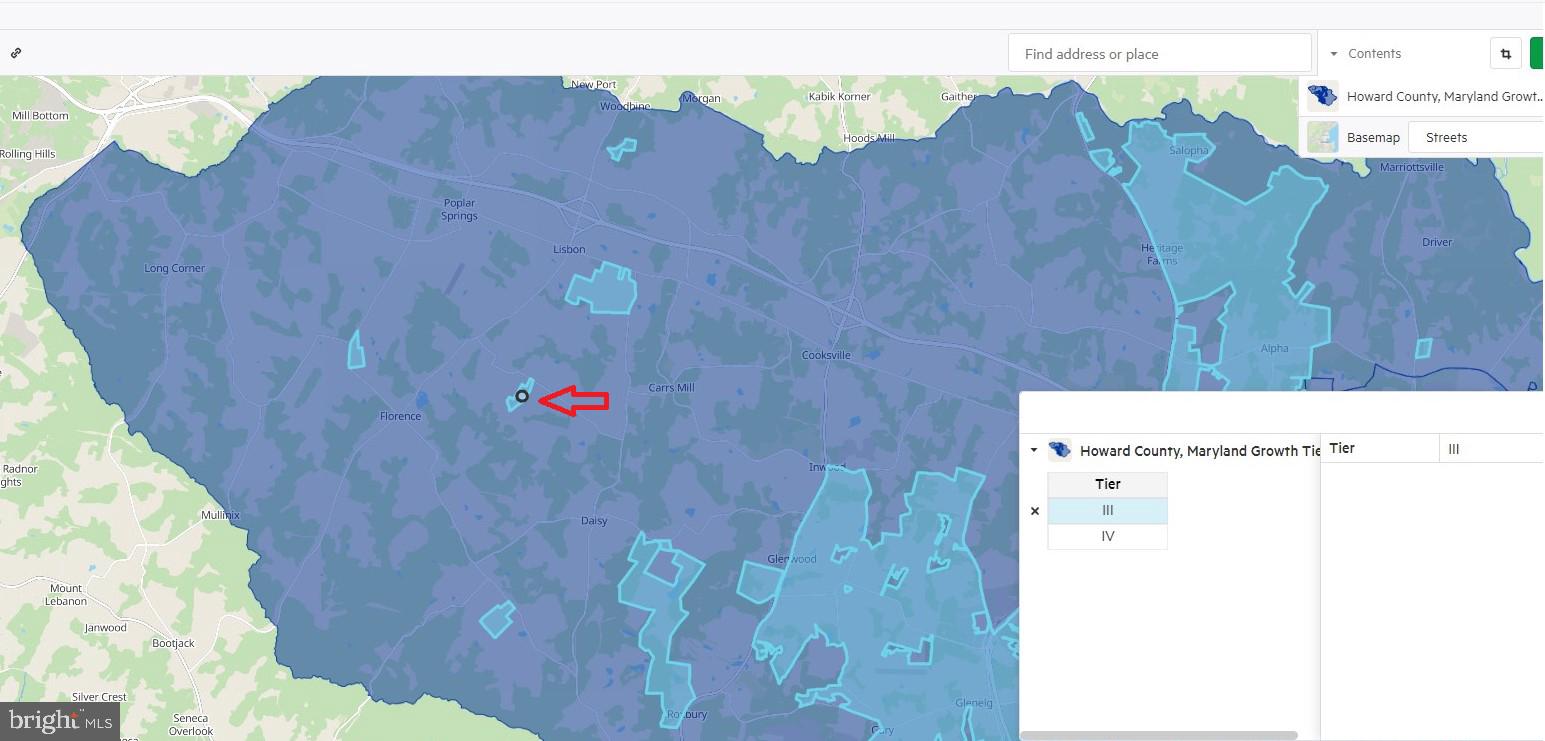Click the Howard County layer icon in Contents
1545x741 pixels.
pyautogui.click(x=1322, y=96)
